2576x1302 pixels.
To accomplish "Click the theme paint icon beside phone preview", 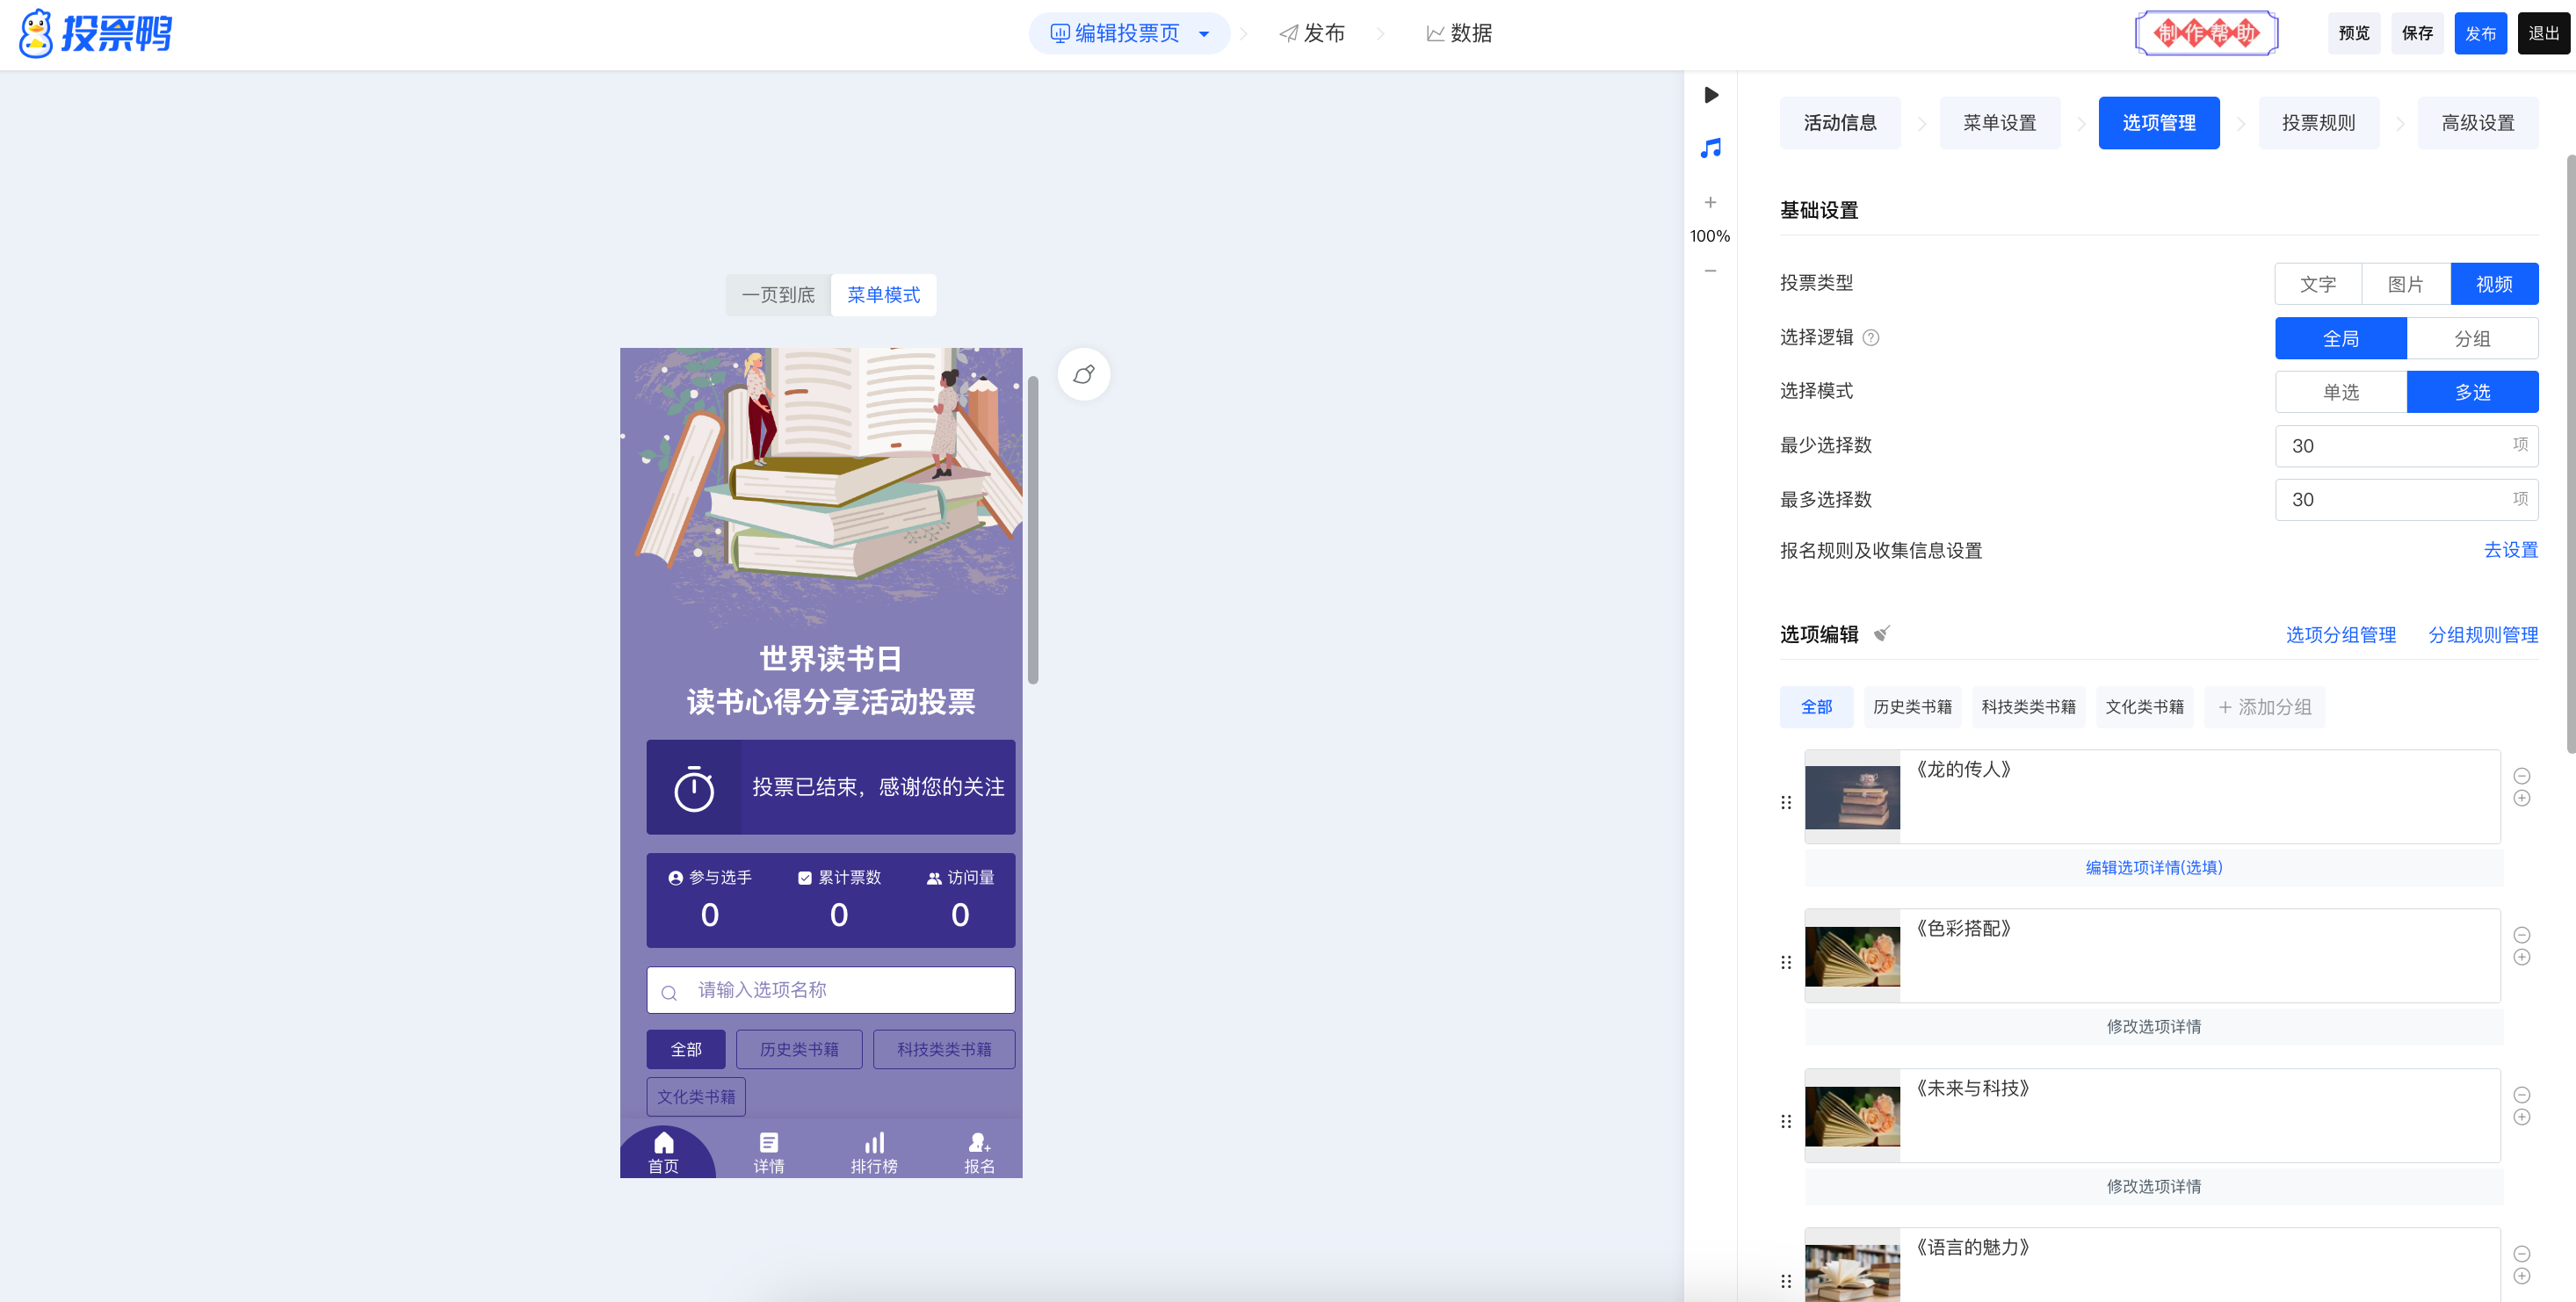I will coord(1083,374).
